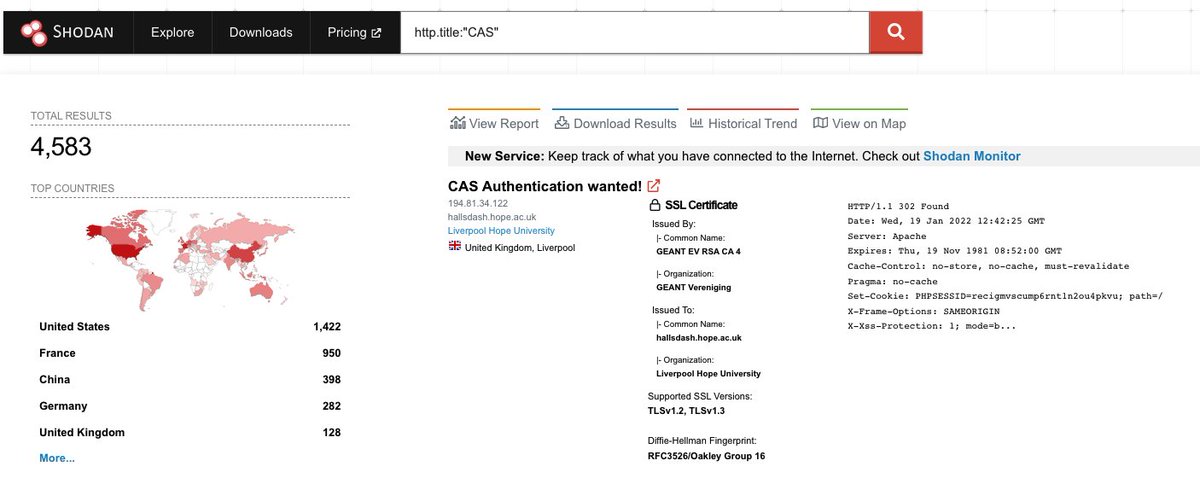Screen dimensions: 1200x484
Task: Open the Explore menu
Action: click(172, 32)
